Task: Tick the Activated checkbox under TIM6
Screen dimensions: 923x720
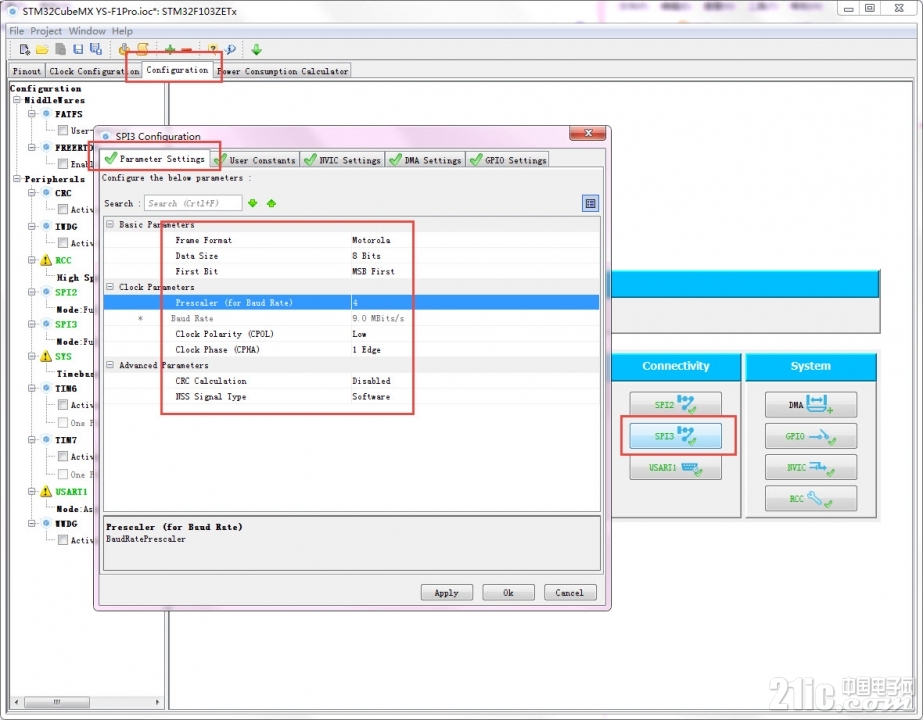Action: click(x=63, y=404)
